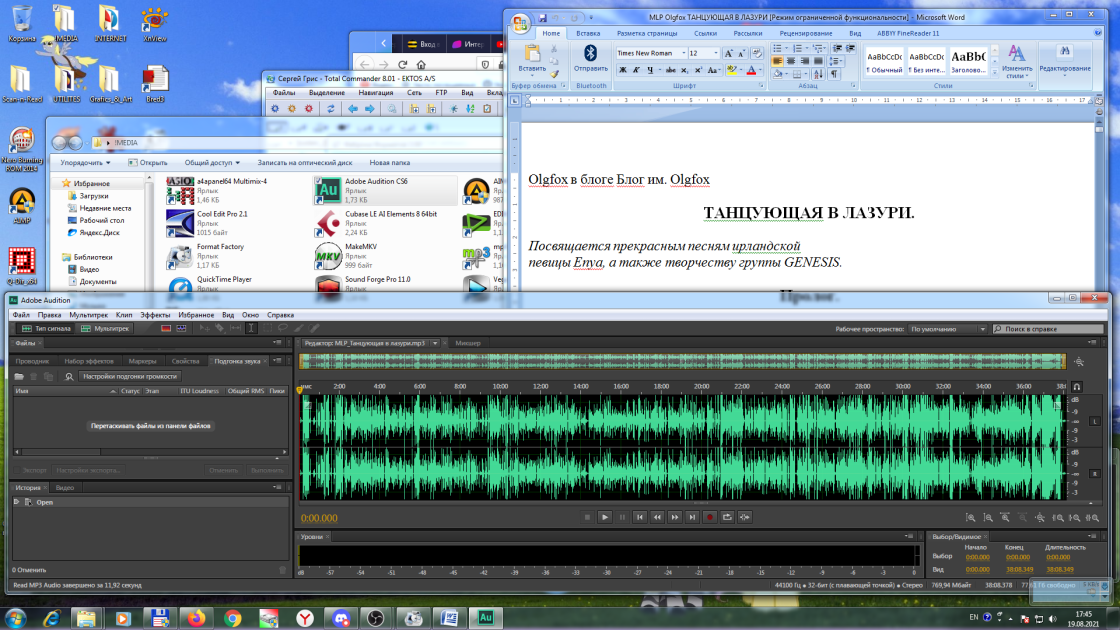Play the audio in Adobe Audition

(x=604, y=517)
